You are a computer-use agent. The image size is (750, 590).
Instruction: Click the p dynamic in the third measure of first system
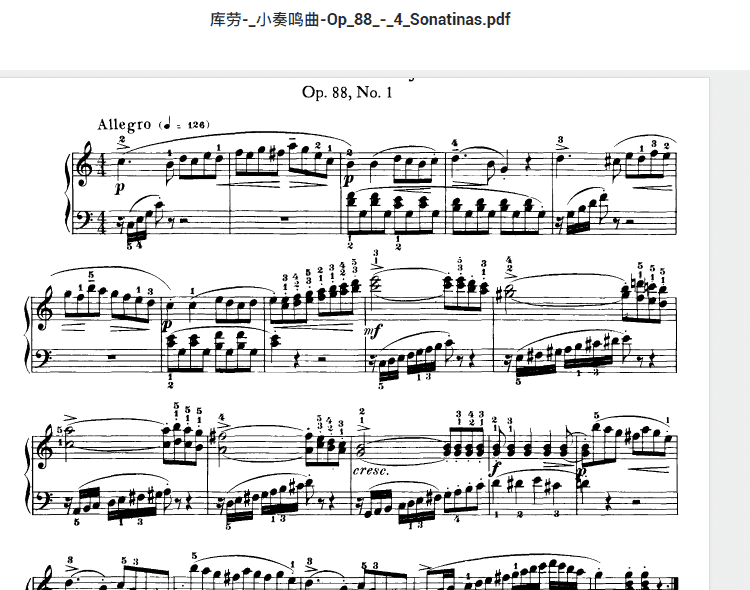(350, 179)
